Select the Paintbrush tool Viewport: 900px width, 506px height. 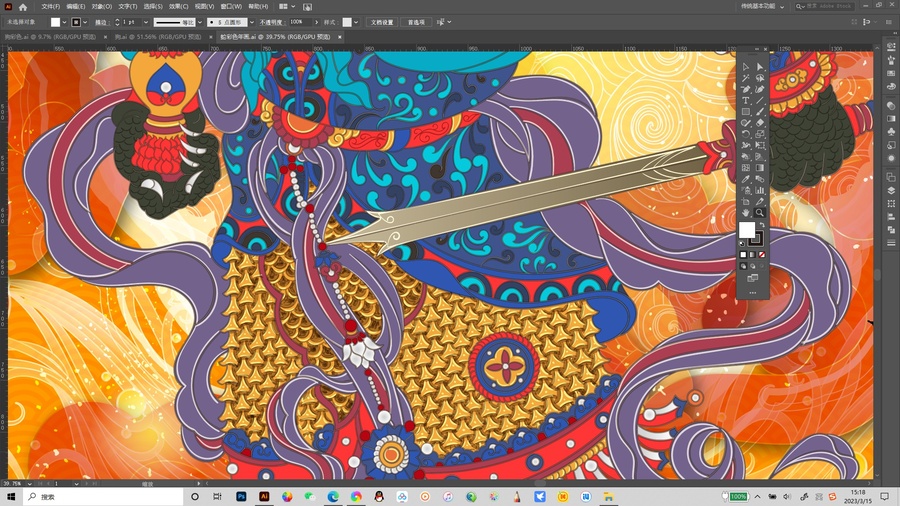[x=760, y=112]
